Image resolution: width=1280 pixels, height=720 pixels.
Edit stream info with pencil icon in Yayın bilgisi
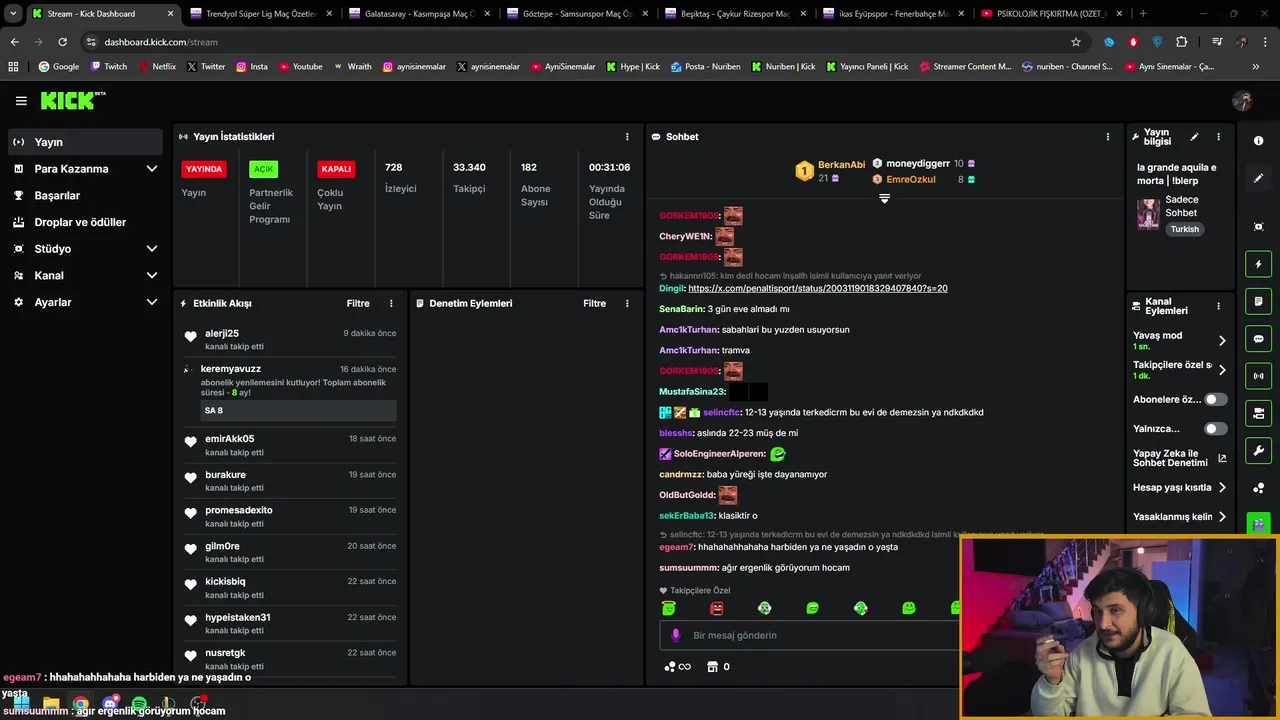(x=1194, y=137)
